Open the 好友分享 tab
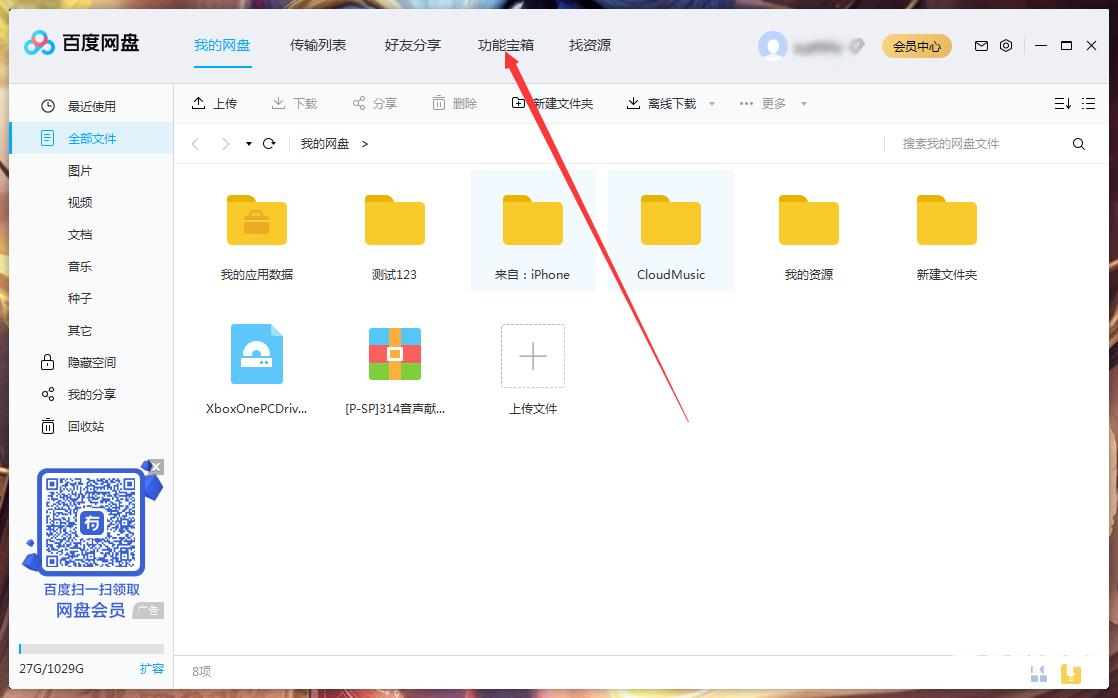1118x698 pixels. tap(412, 46)
